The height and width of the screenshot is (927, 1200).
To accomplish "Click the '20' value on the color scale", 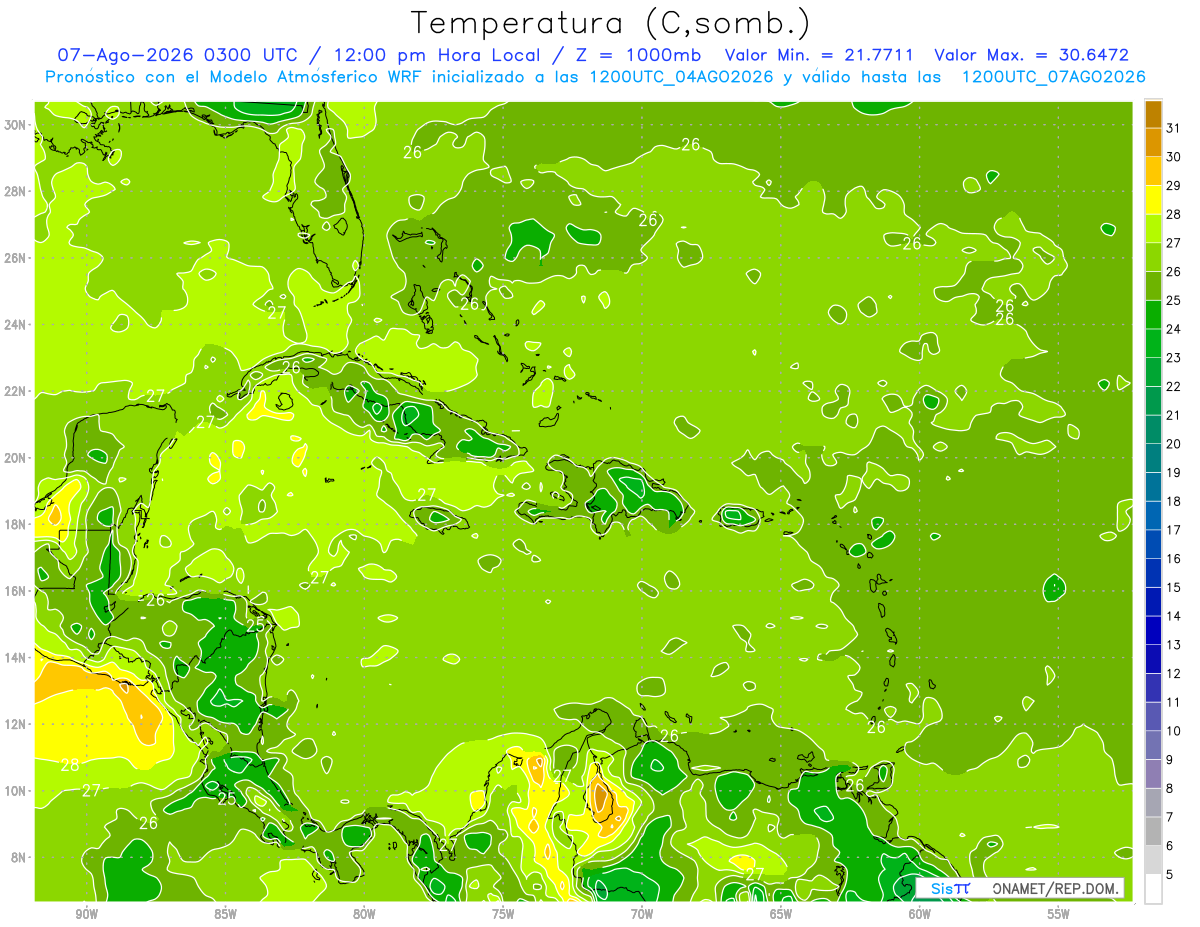I will coord(1174,443).
